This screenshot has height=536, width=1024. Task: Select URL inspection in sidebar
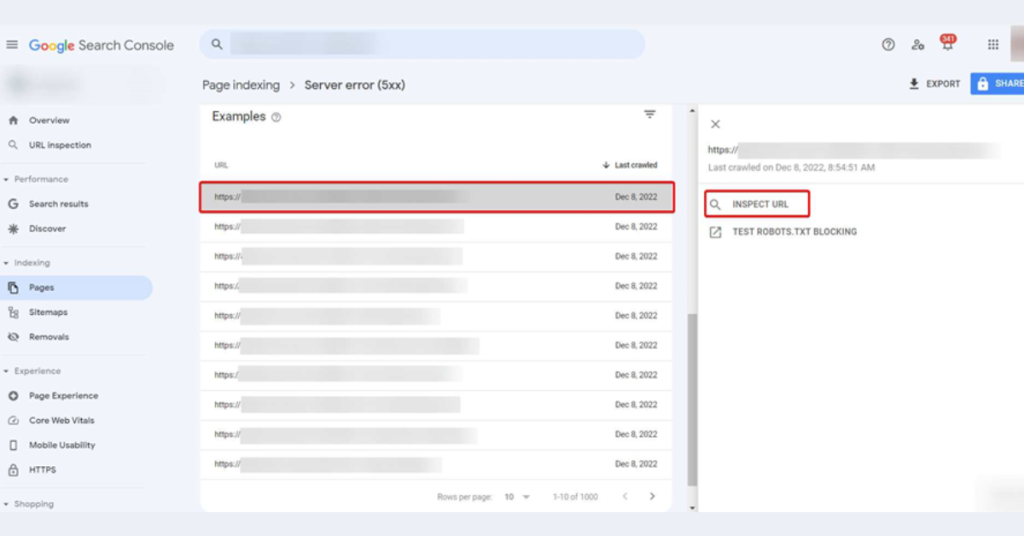tap(60, 145)
